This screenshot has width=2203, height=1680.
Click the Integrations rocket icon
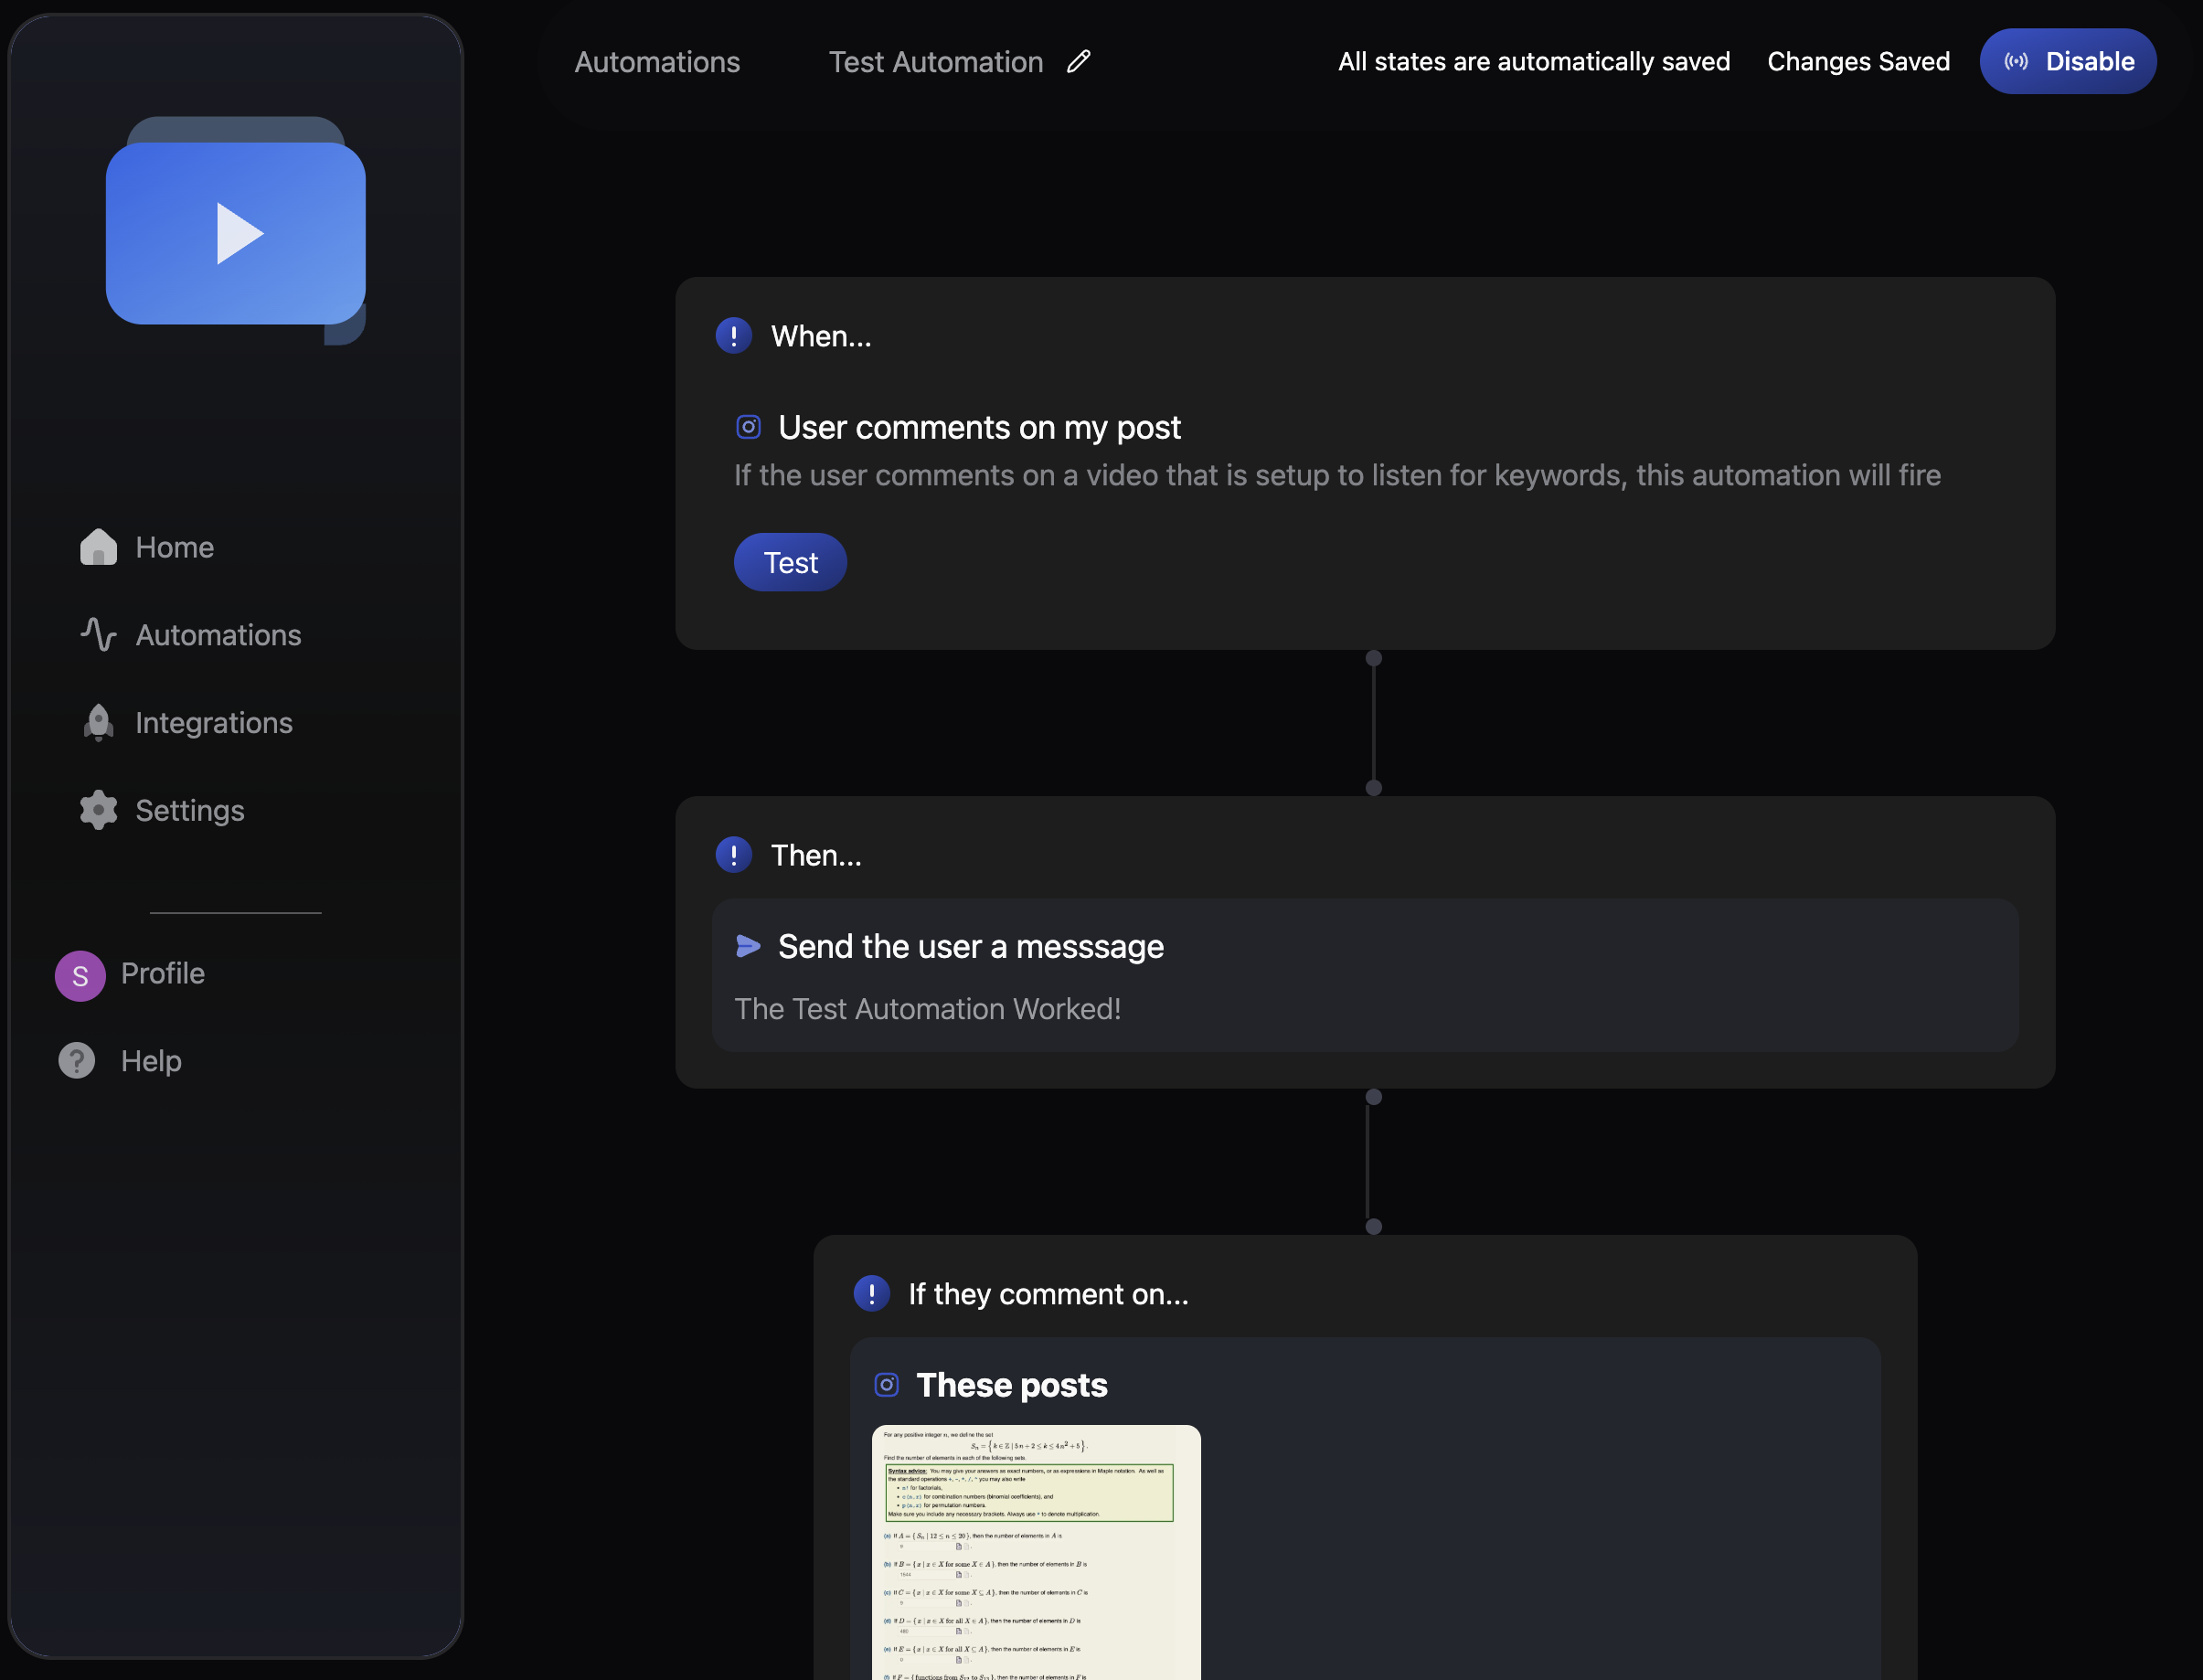(x=98, y=722)
